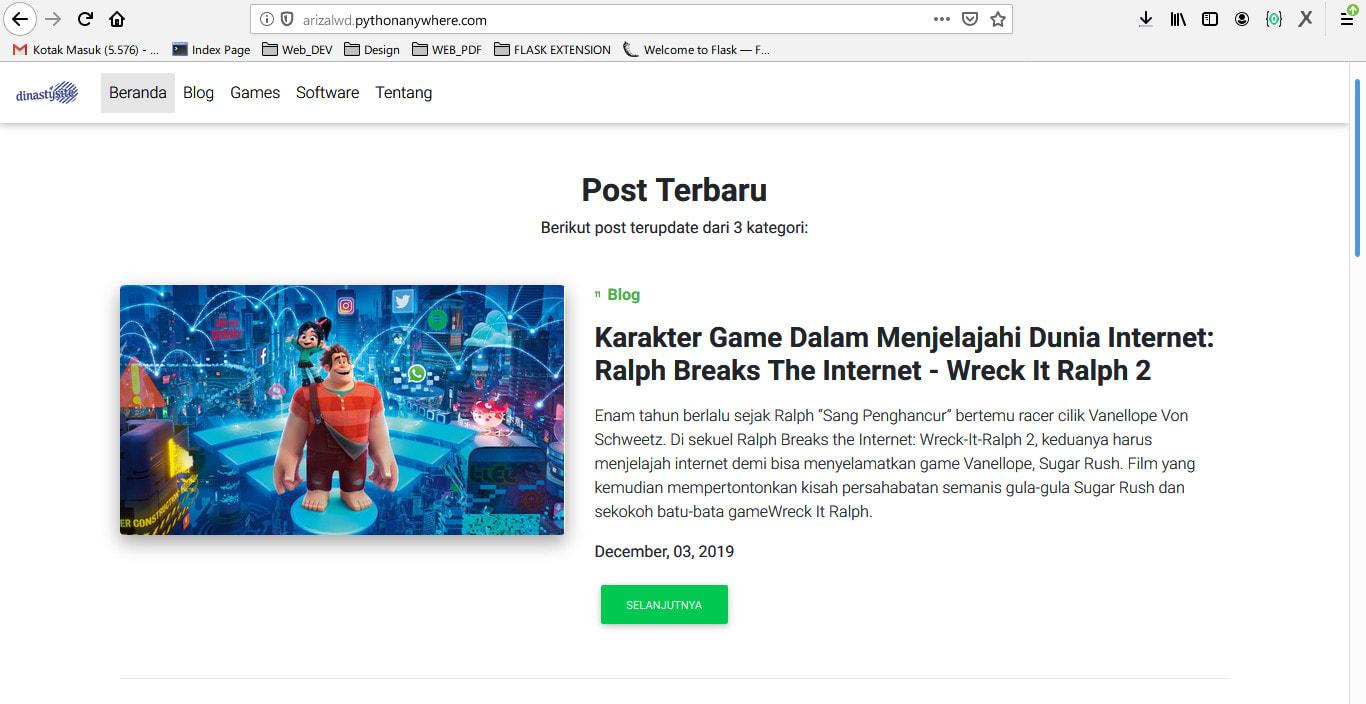Click the December, 03, 2019 date text

point(664,552)
